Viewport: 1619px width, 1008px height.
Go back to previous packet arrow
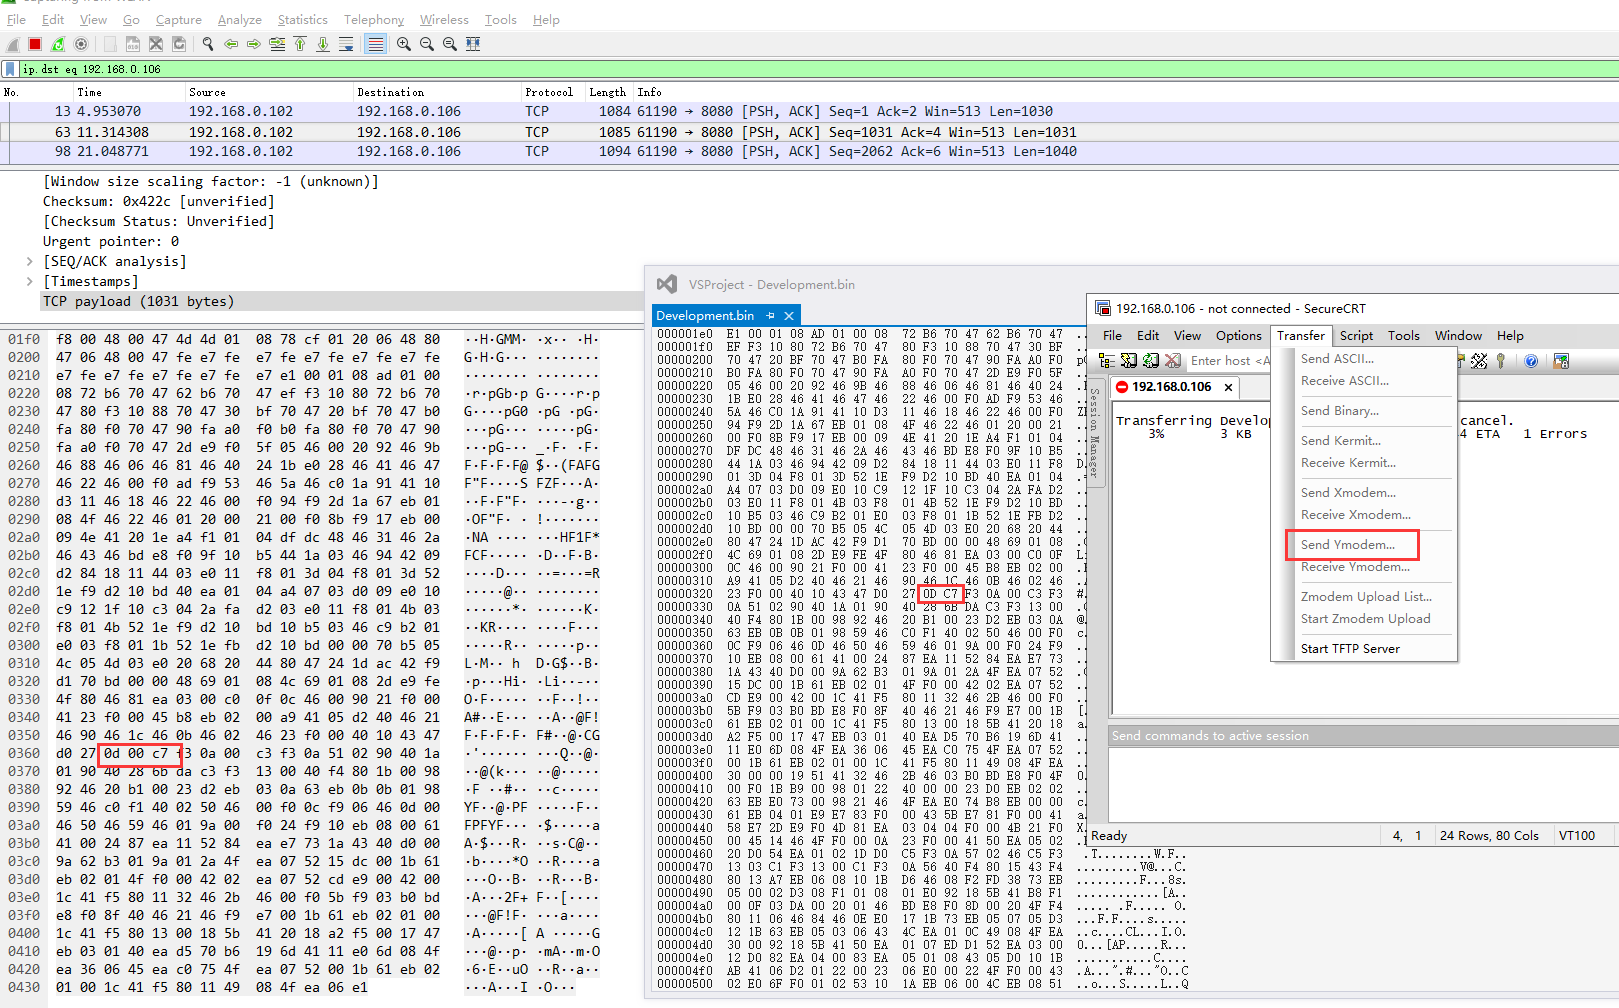[231, 44]
